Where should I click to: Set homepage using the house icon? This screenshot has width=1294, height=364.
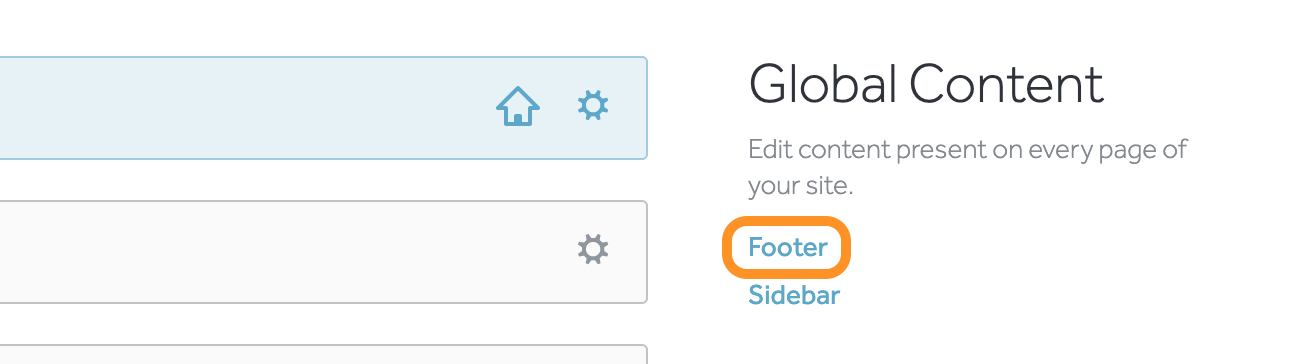click(518, 106)
